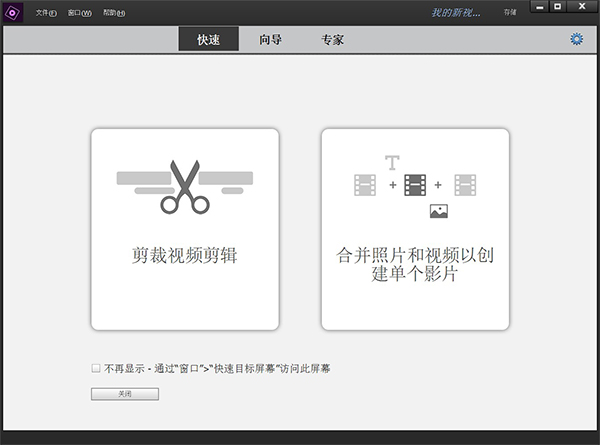
Task: Open the 窗口 menu
Action: (79, 13)
